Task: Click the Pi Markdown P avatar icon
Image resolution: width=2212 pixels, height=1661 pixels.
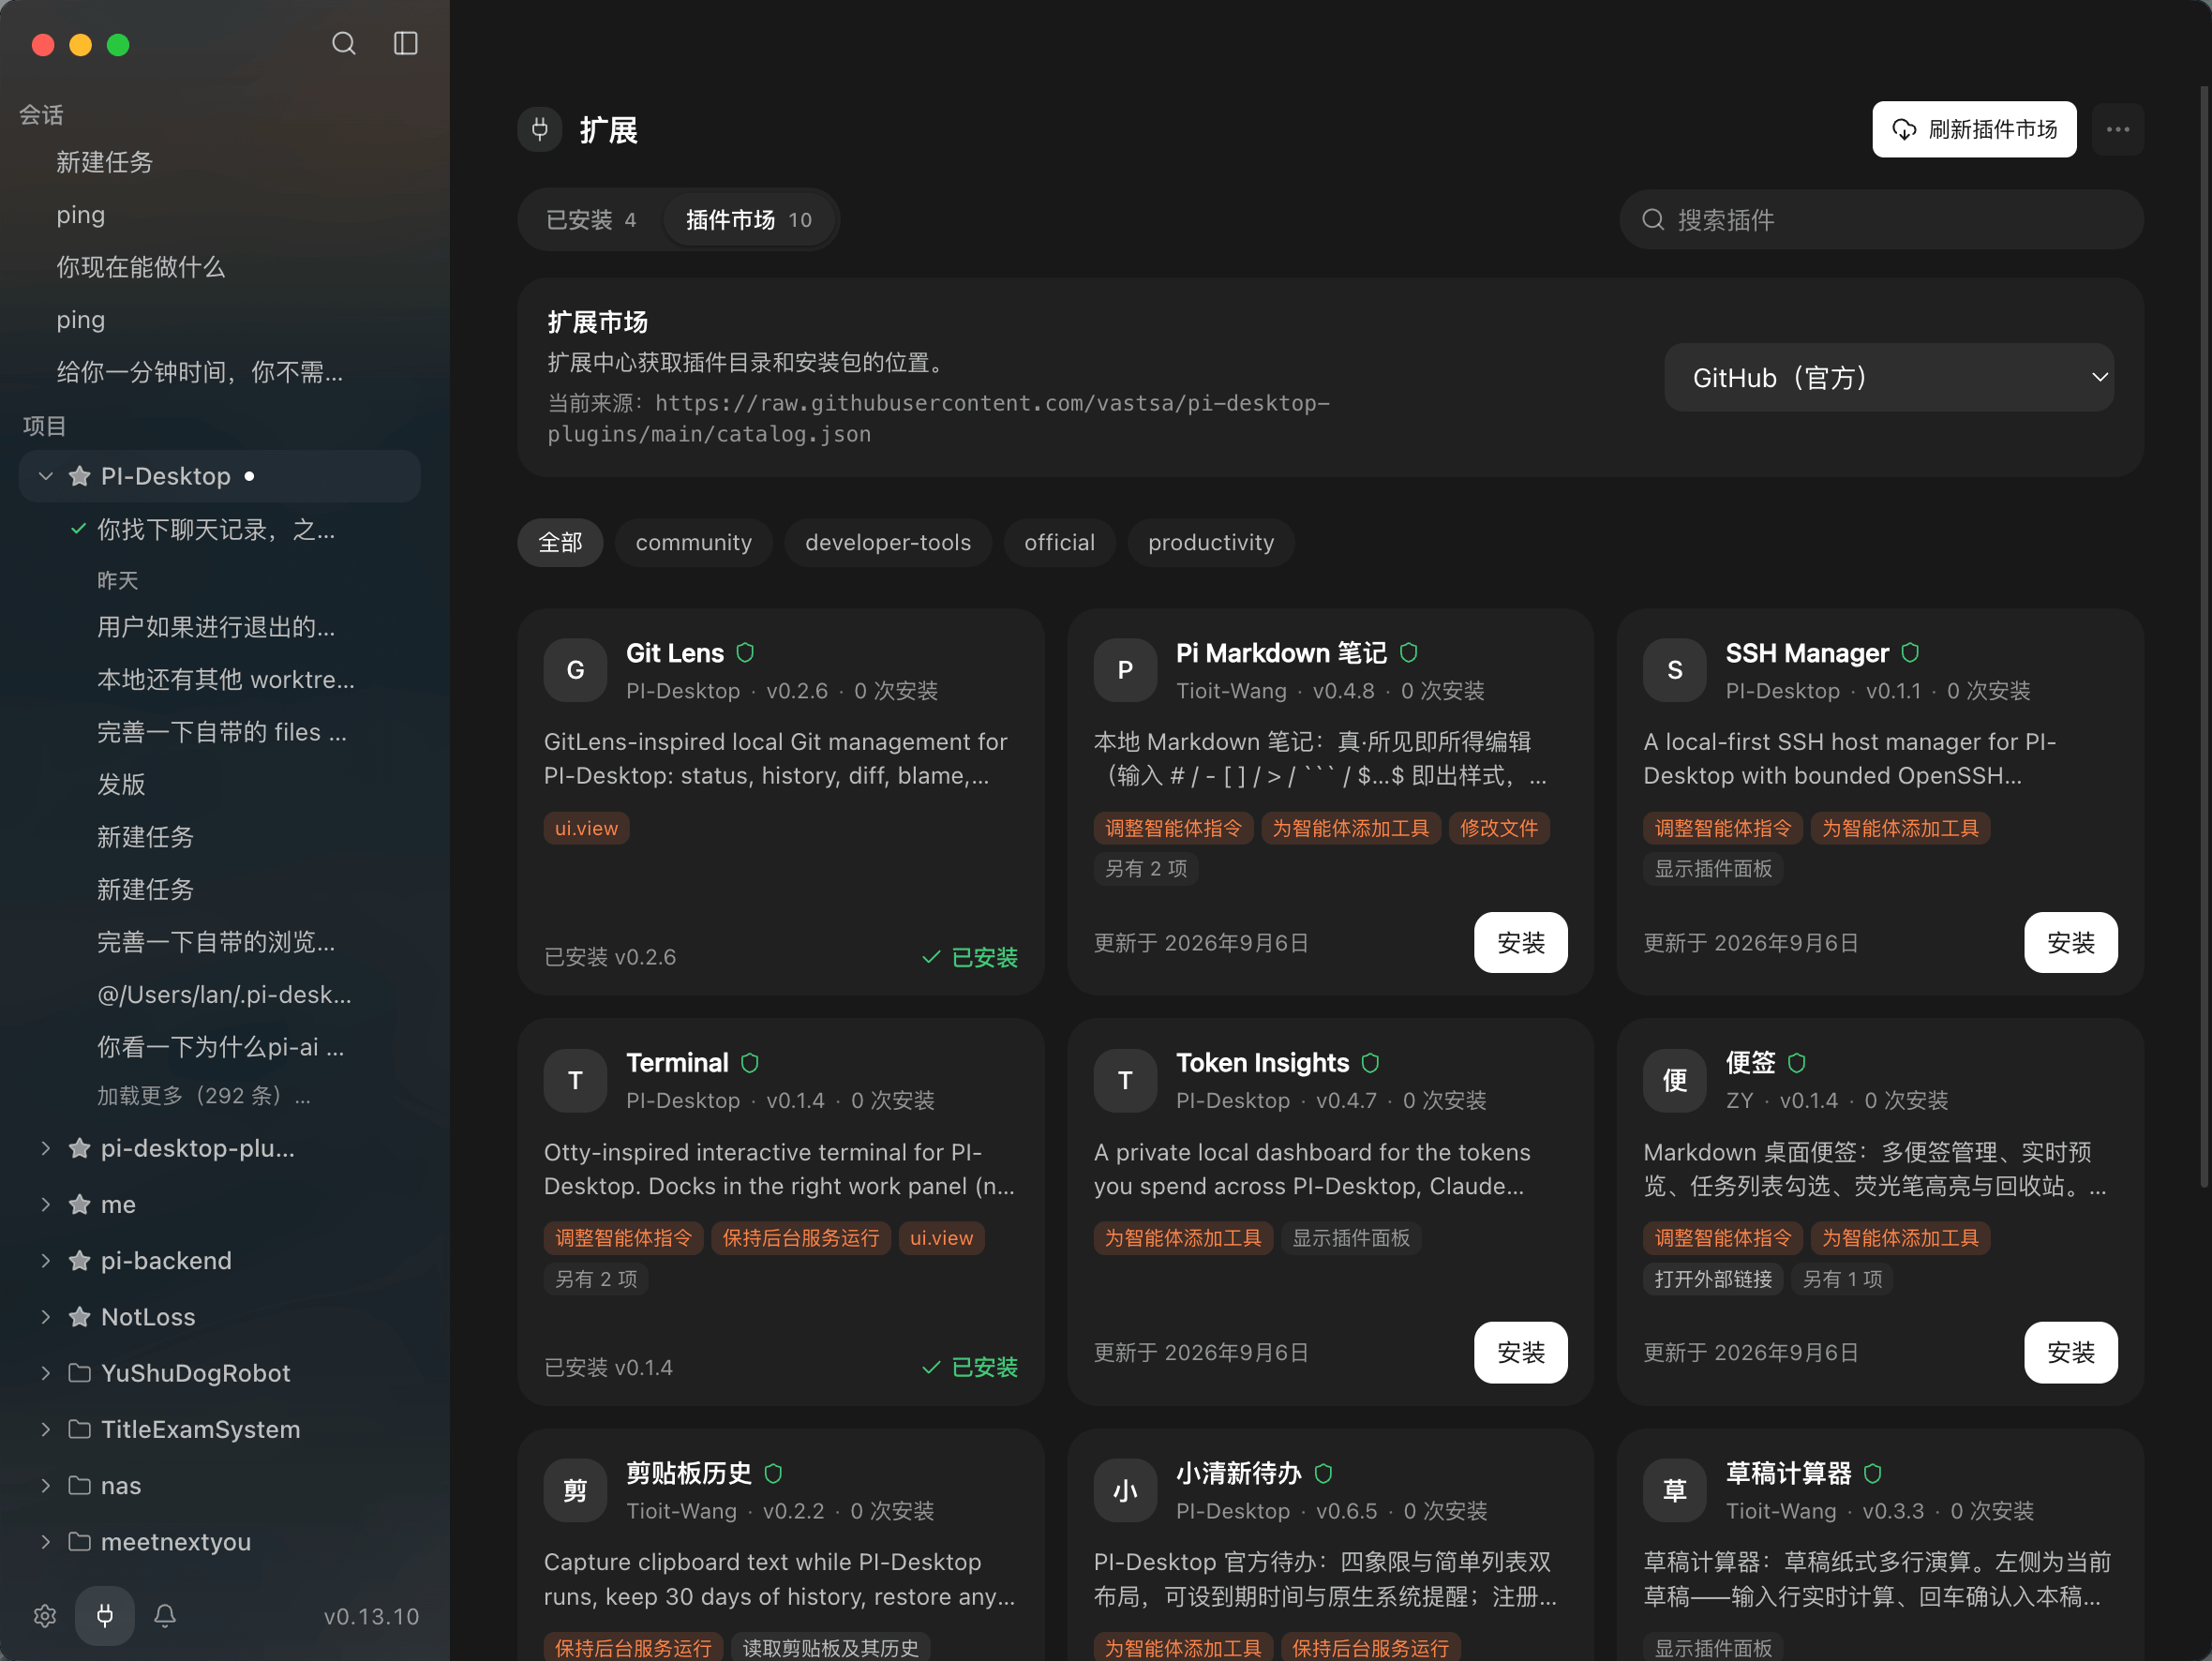Action: coord(1124,670)
